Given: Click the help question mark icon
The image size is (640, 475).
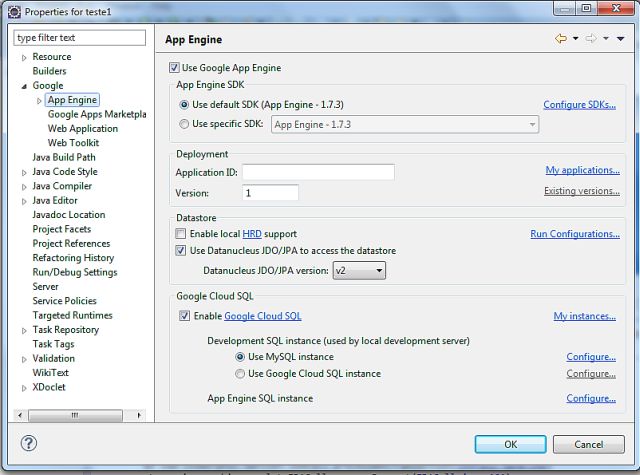Looking at the screenshot, I should pos(29,443).
